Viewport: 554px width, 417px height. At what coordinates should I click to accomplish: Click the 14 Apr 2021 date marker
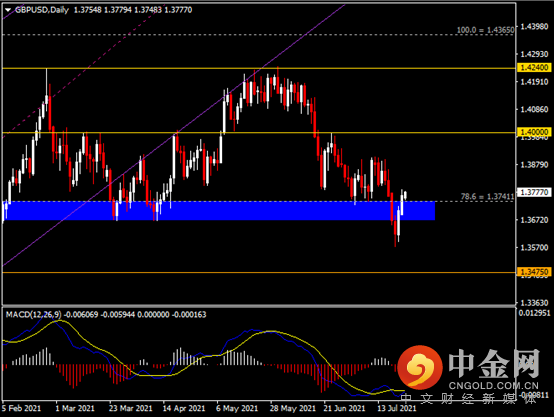[184, 408]
